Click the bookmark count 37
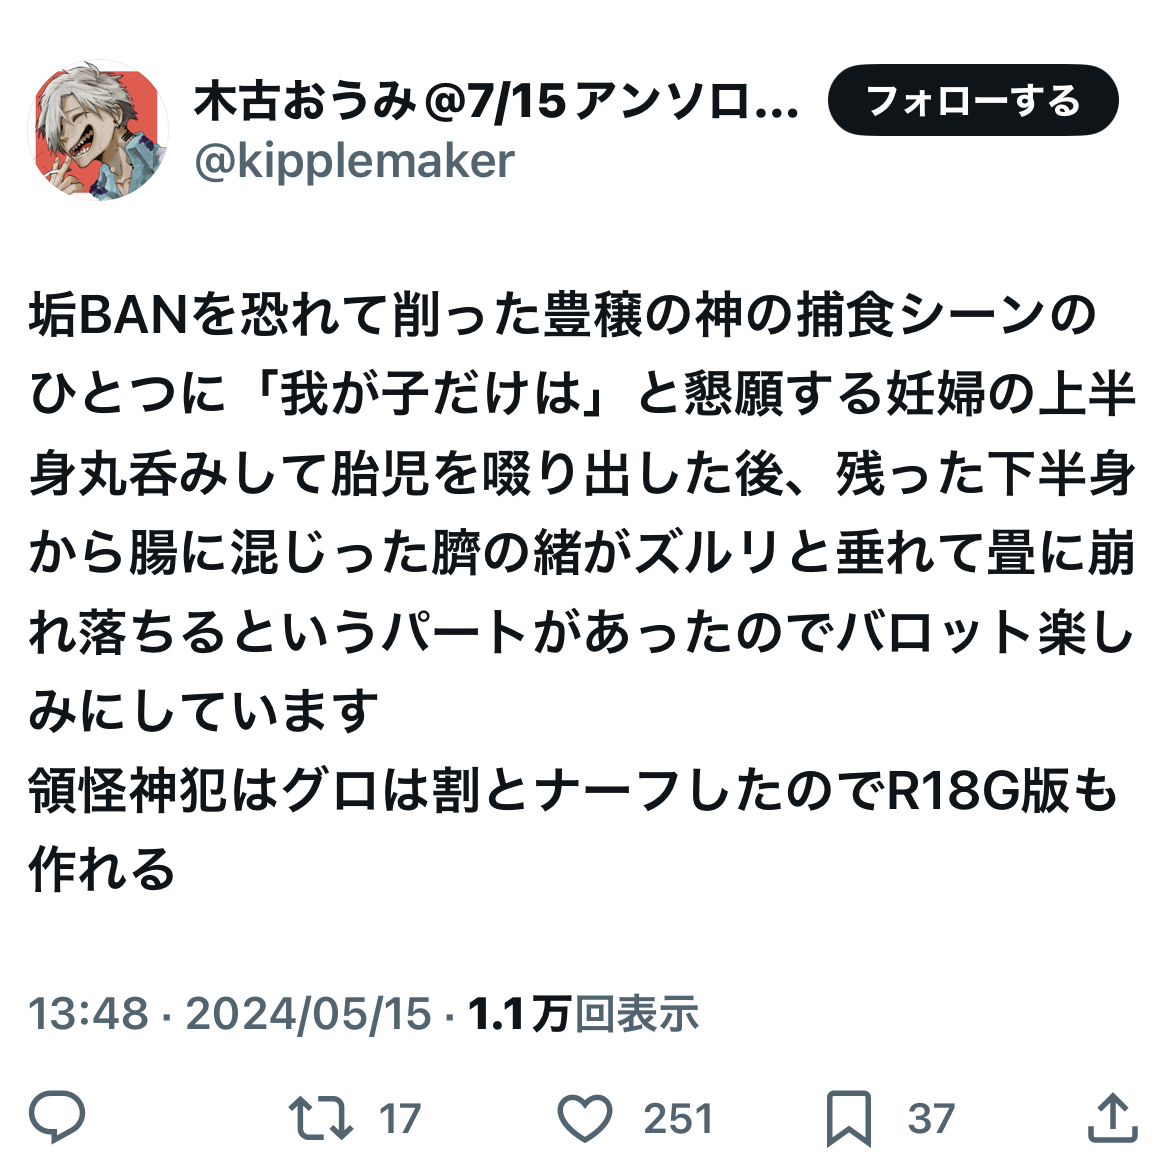The width and height of the screenshot is (1170, 1175). point(931,1119)
